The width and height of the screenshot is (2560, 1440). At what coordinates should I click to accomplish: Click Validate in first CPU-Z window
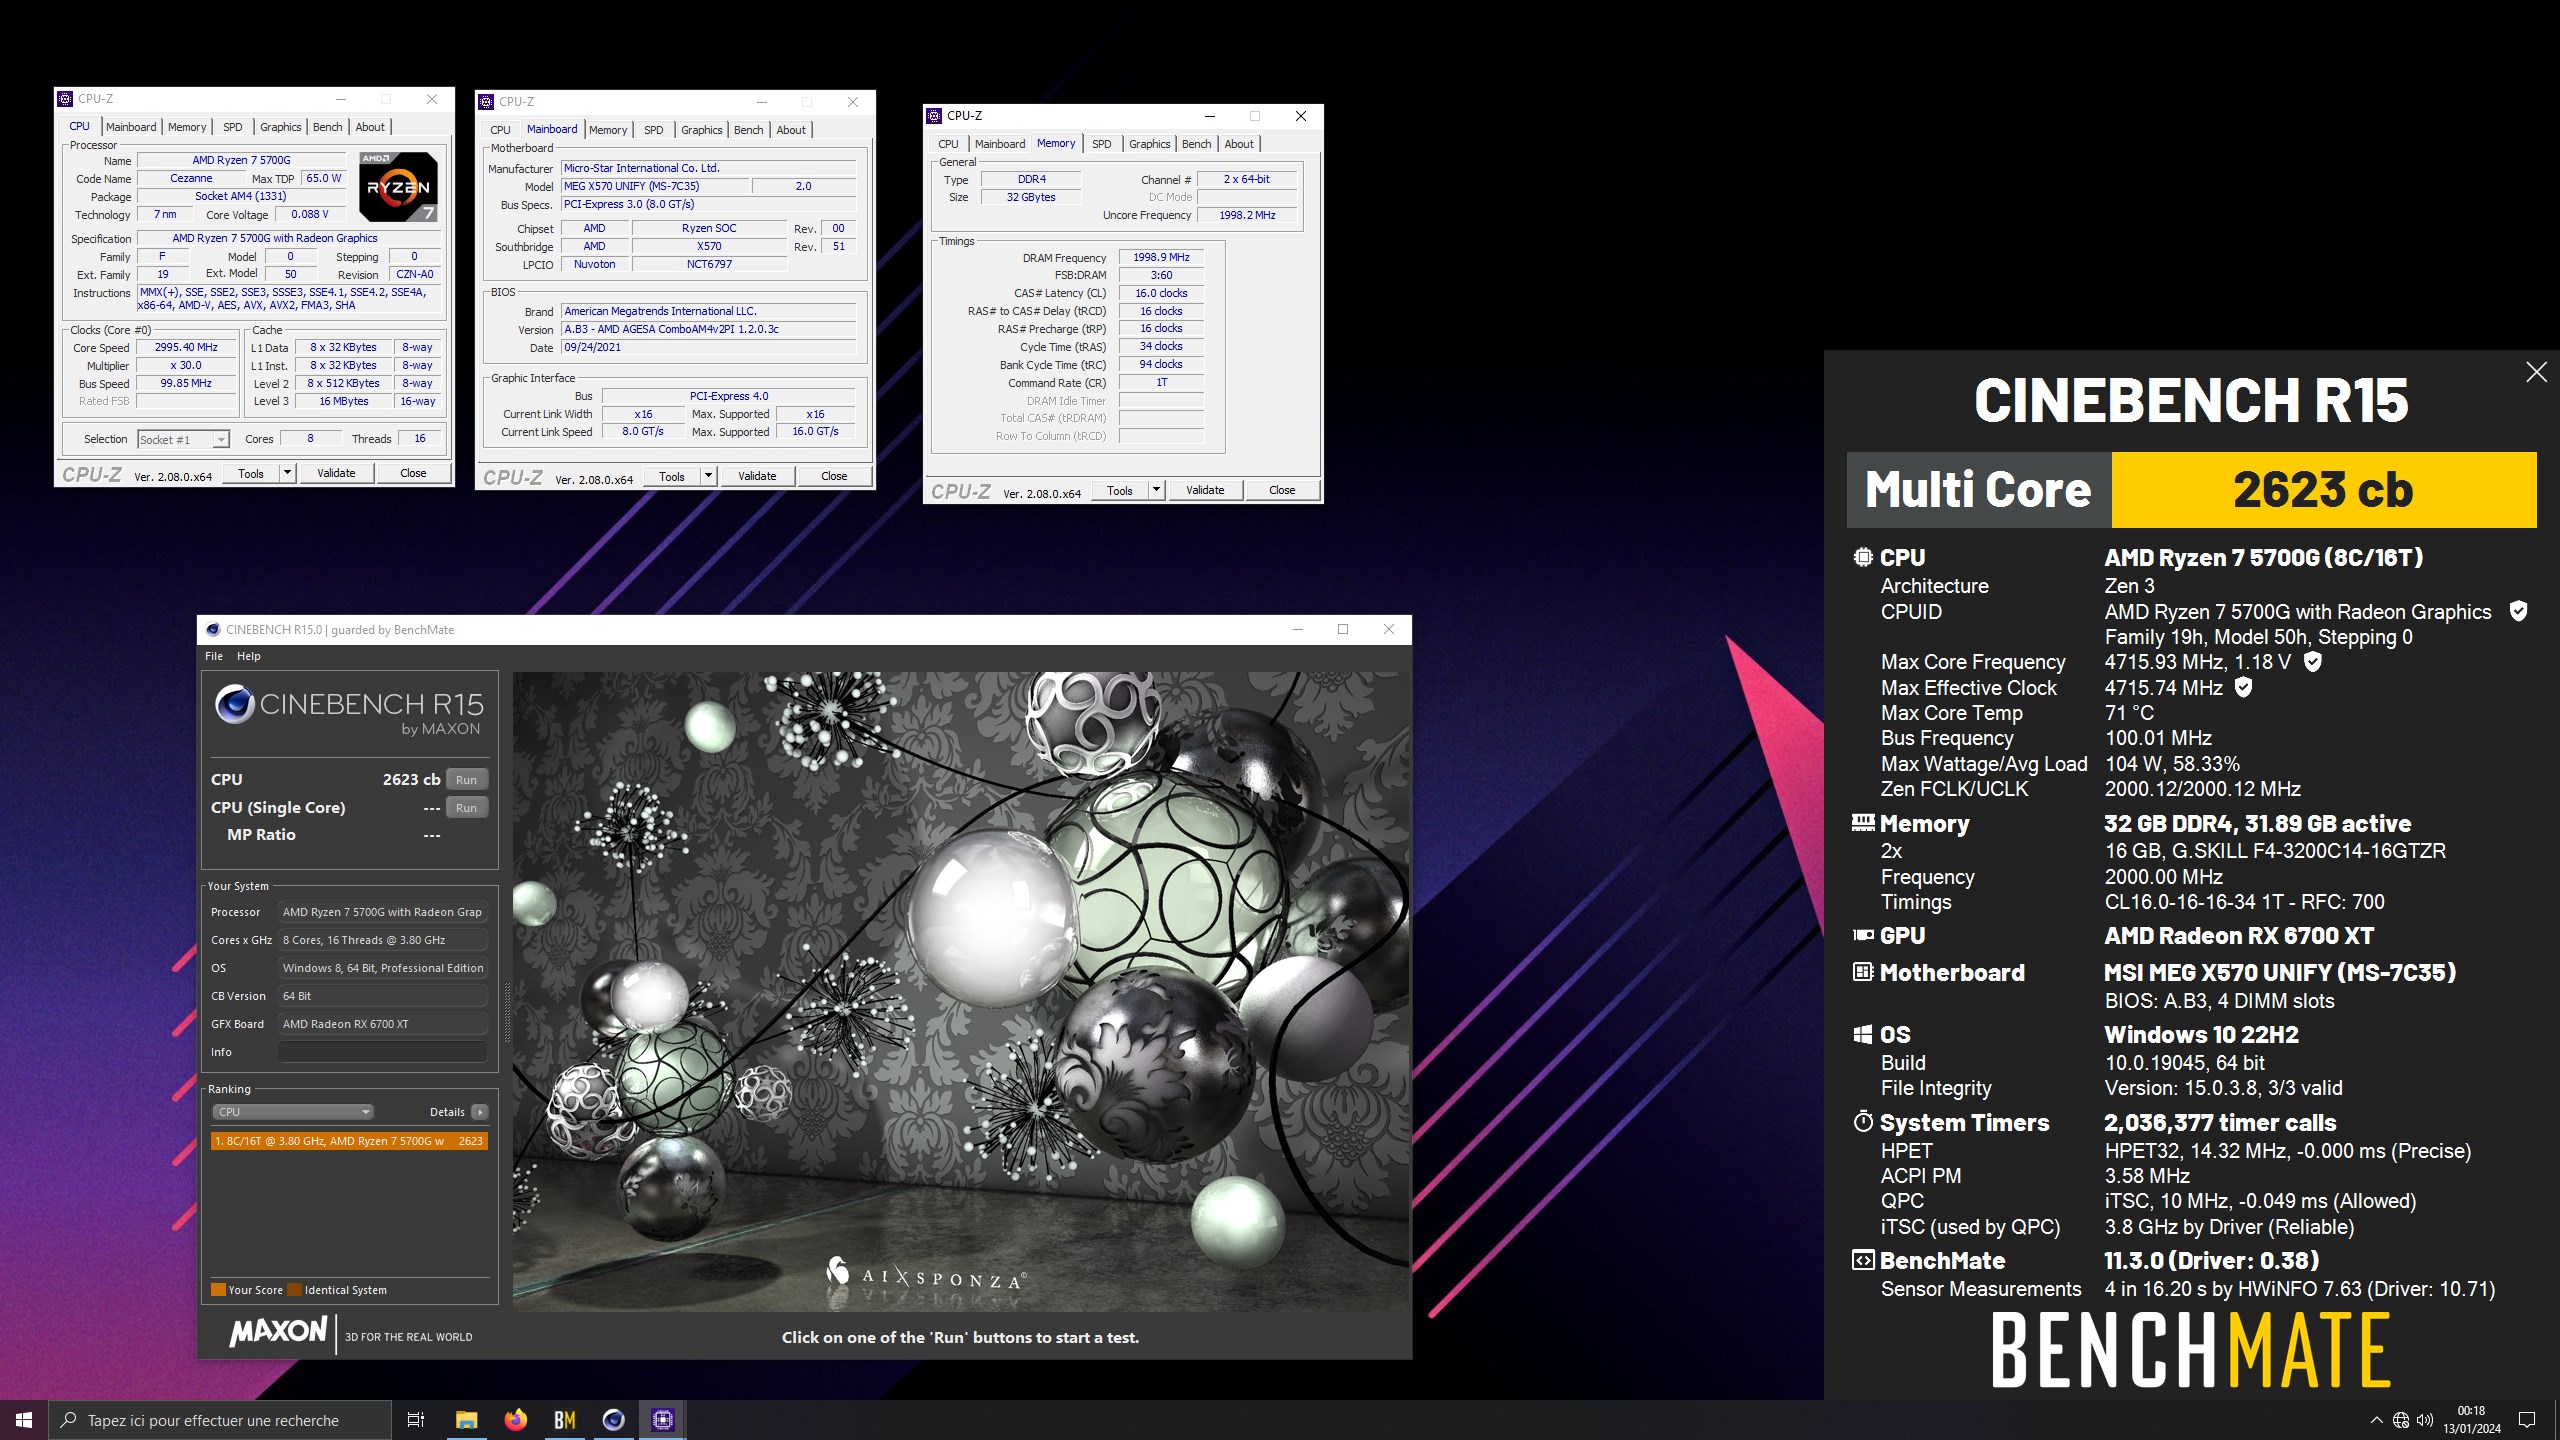(336, 473)
